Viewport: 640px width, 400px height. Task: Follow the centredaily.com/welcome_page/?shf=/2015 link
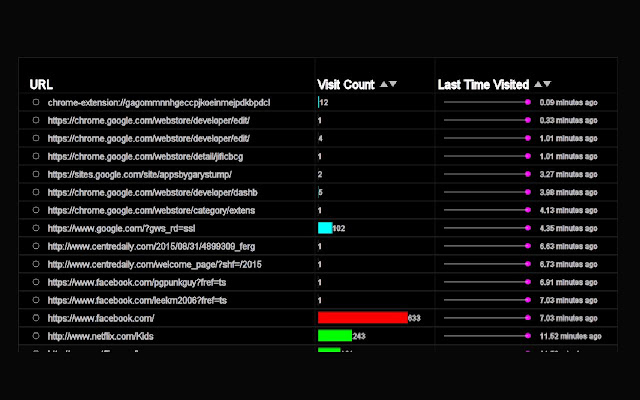[x=155, y=264]
